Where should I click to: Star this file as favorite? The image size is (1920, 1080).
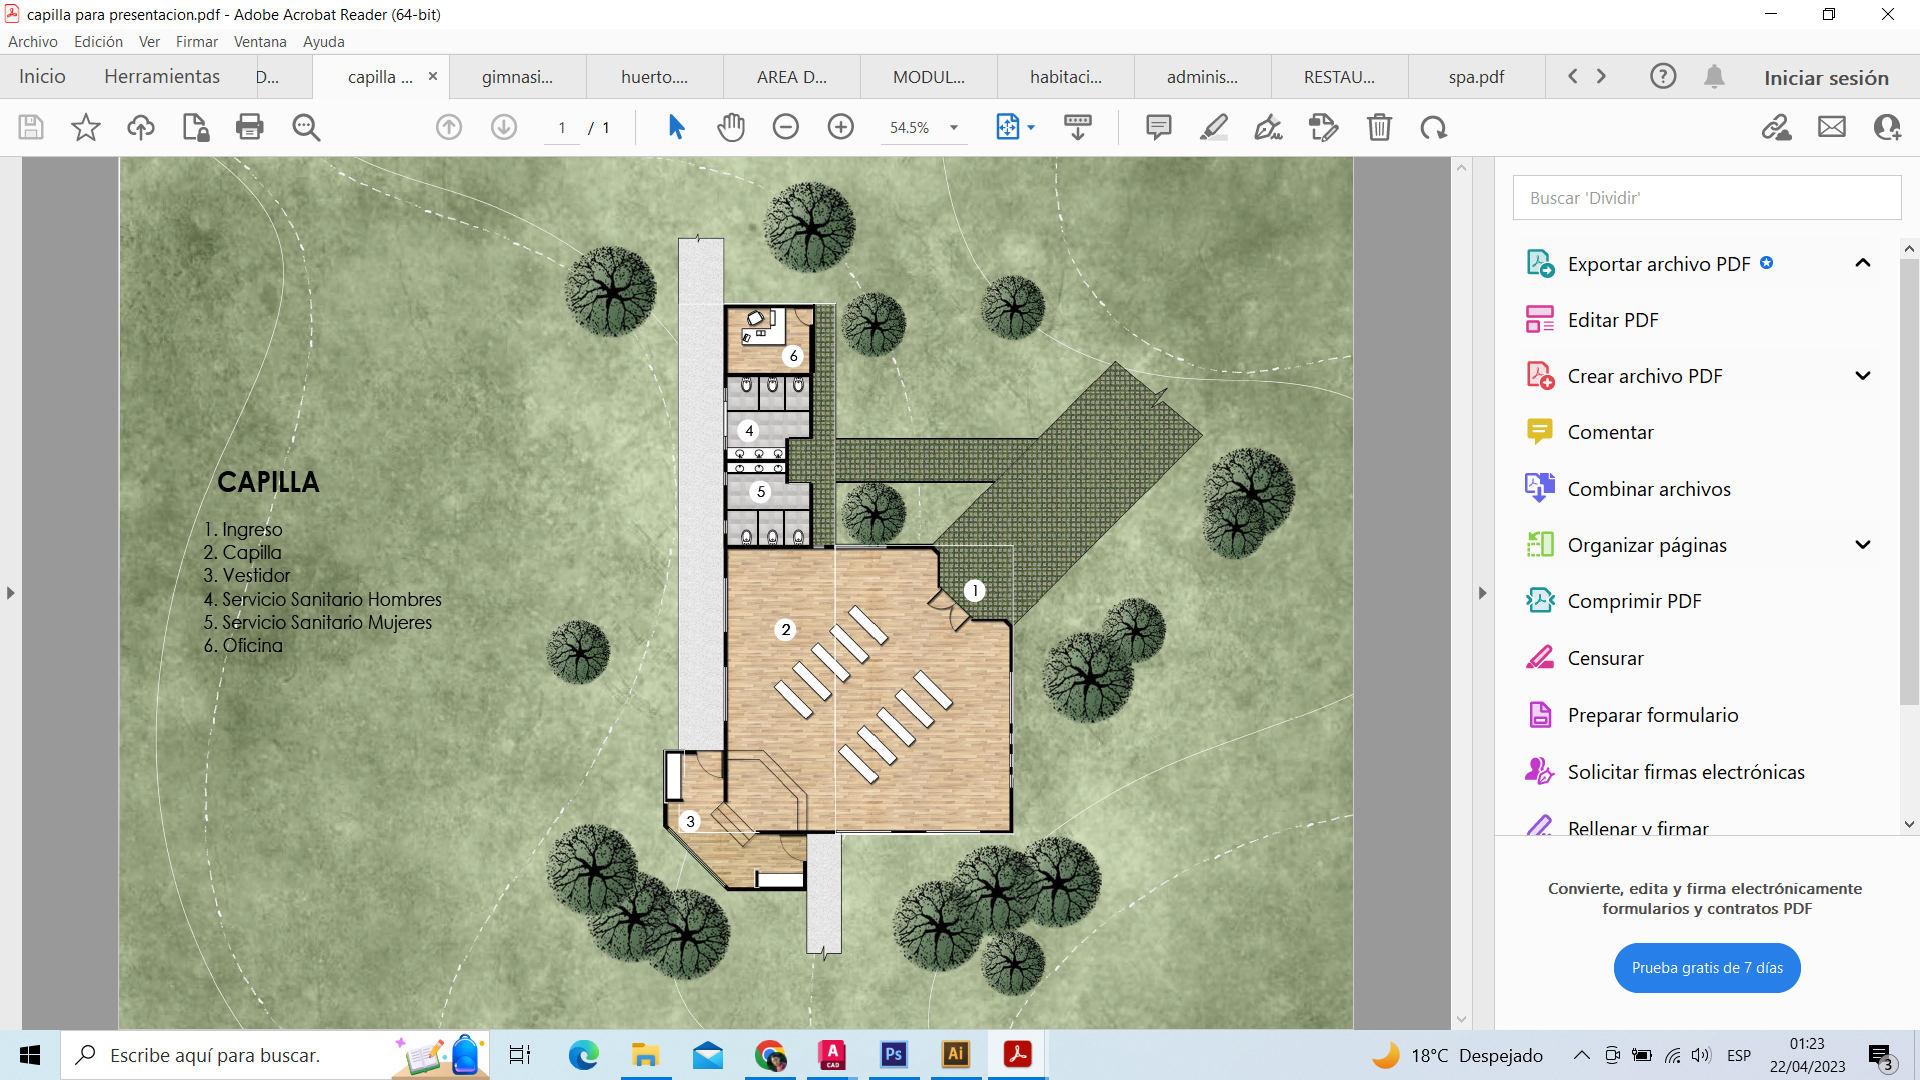[x=86, y=127]
